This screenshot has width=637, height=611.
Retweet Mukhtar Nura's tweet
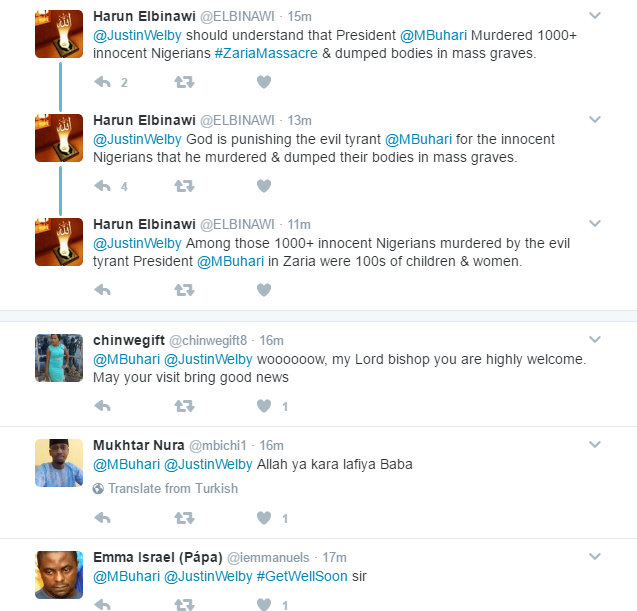pyautogui.click(x=184, y=518)
